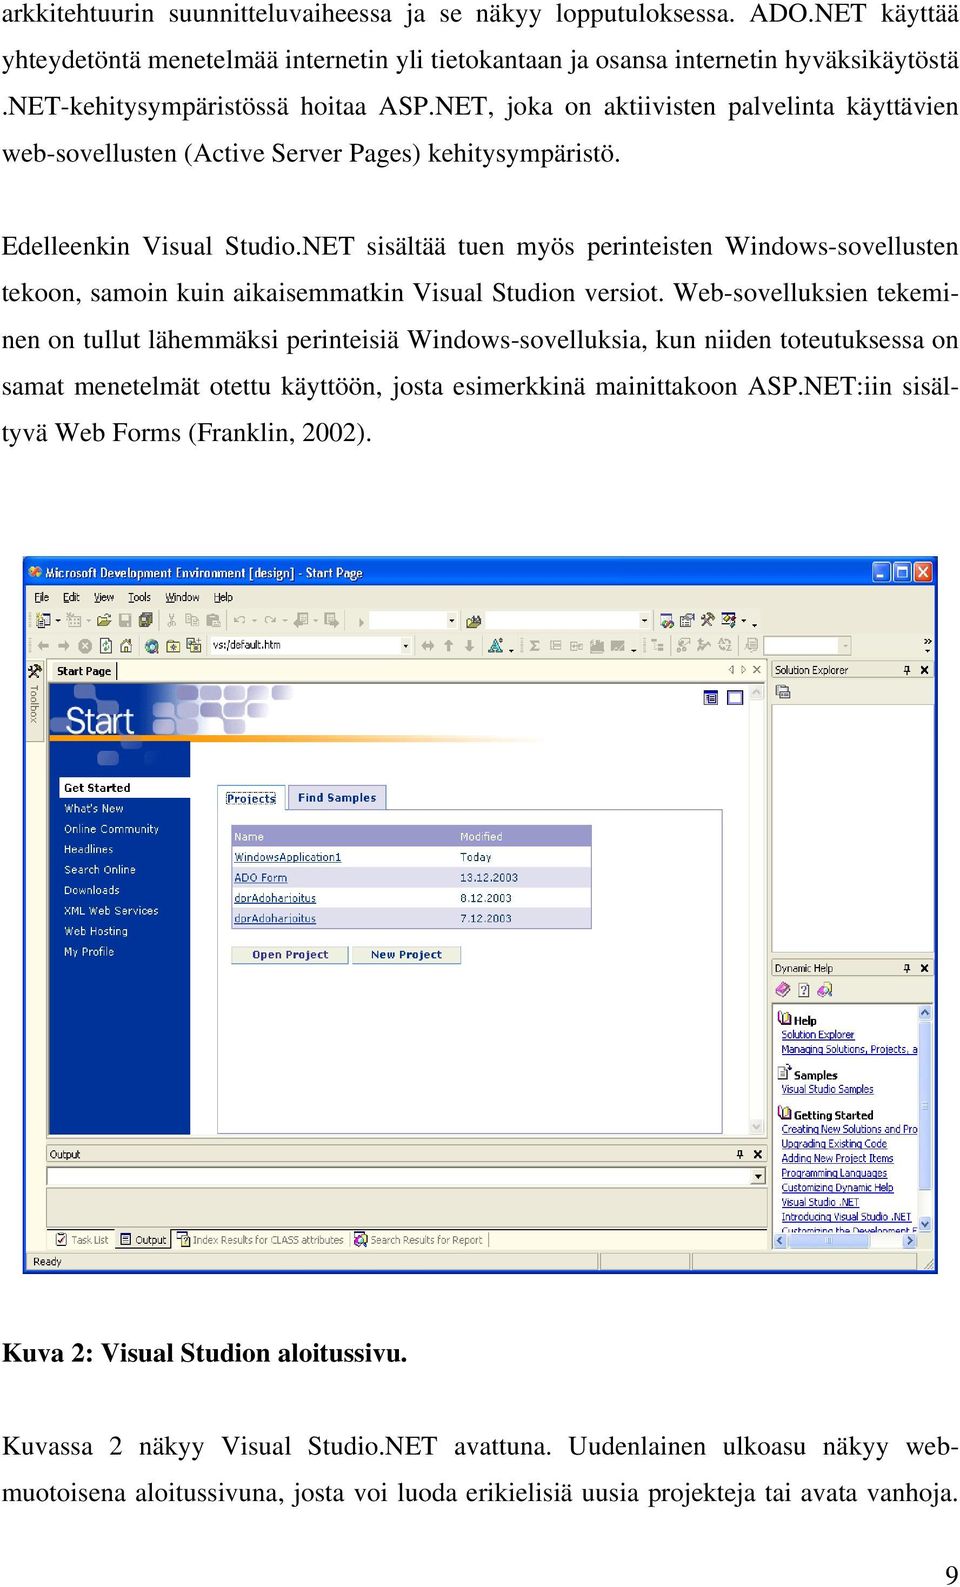Click the Stop browser icon
Screen dimensions: 960x1587
[85, 646]
